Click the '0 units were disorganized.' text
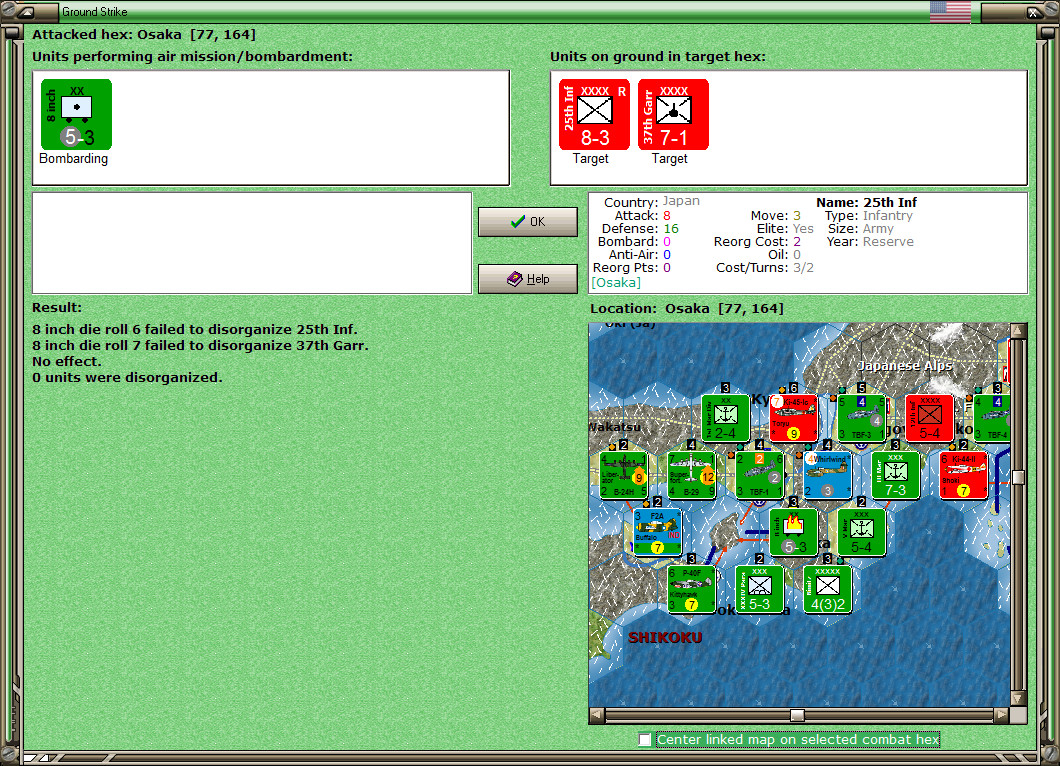The width and height of the screenshot is (1060, 766). [x=127, y=377]
